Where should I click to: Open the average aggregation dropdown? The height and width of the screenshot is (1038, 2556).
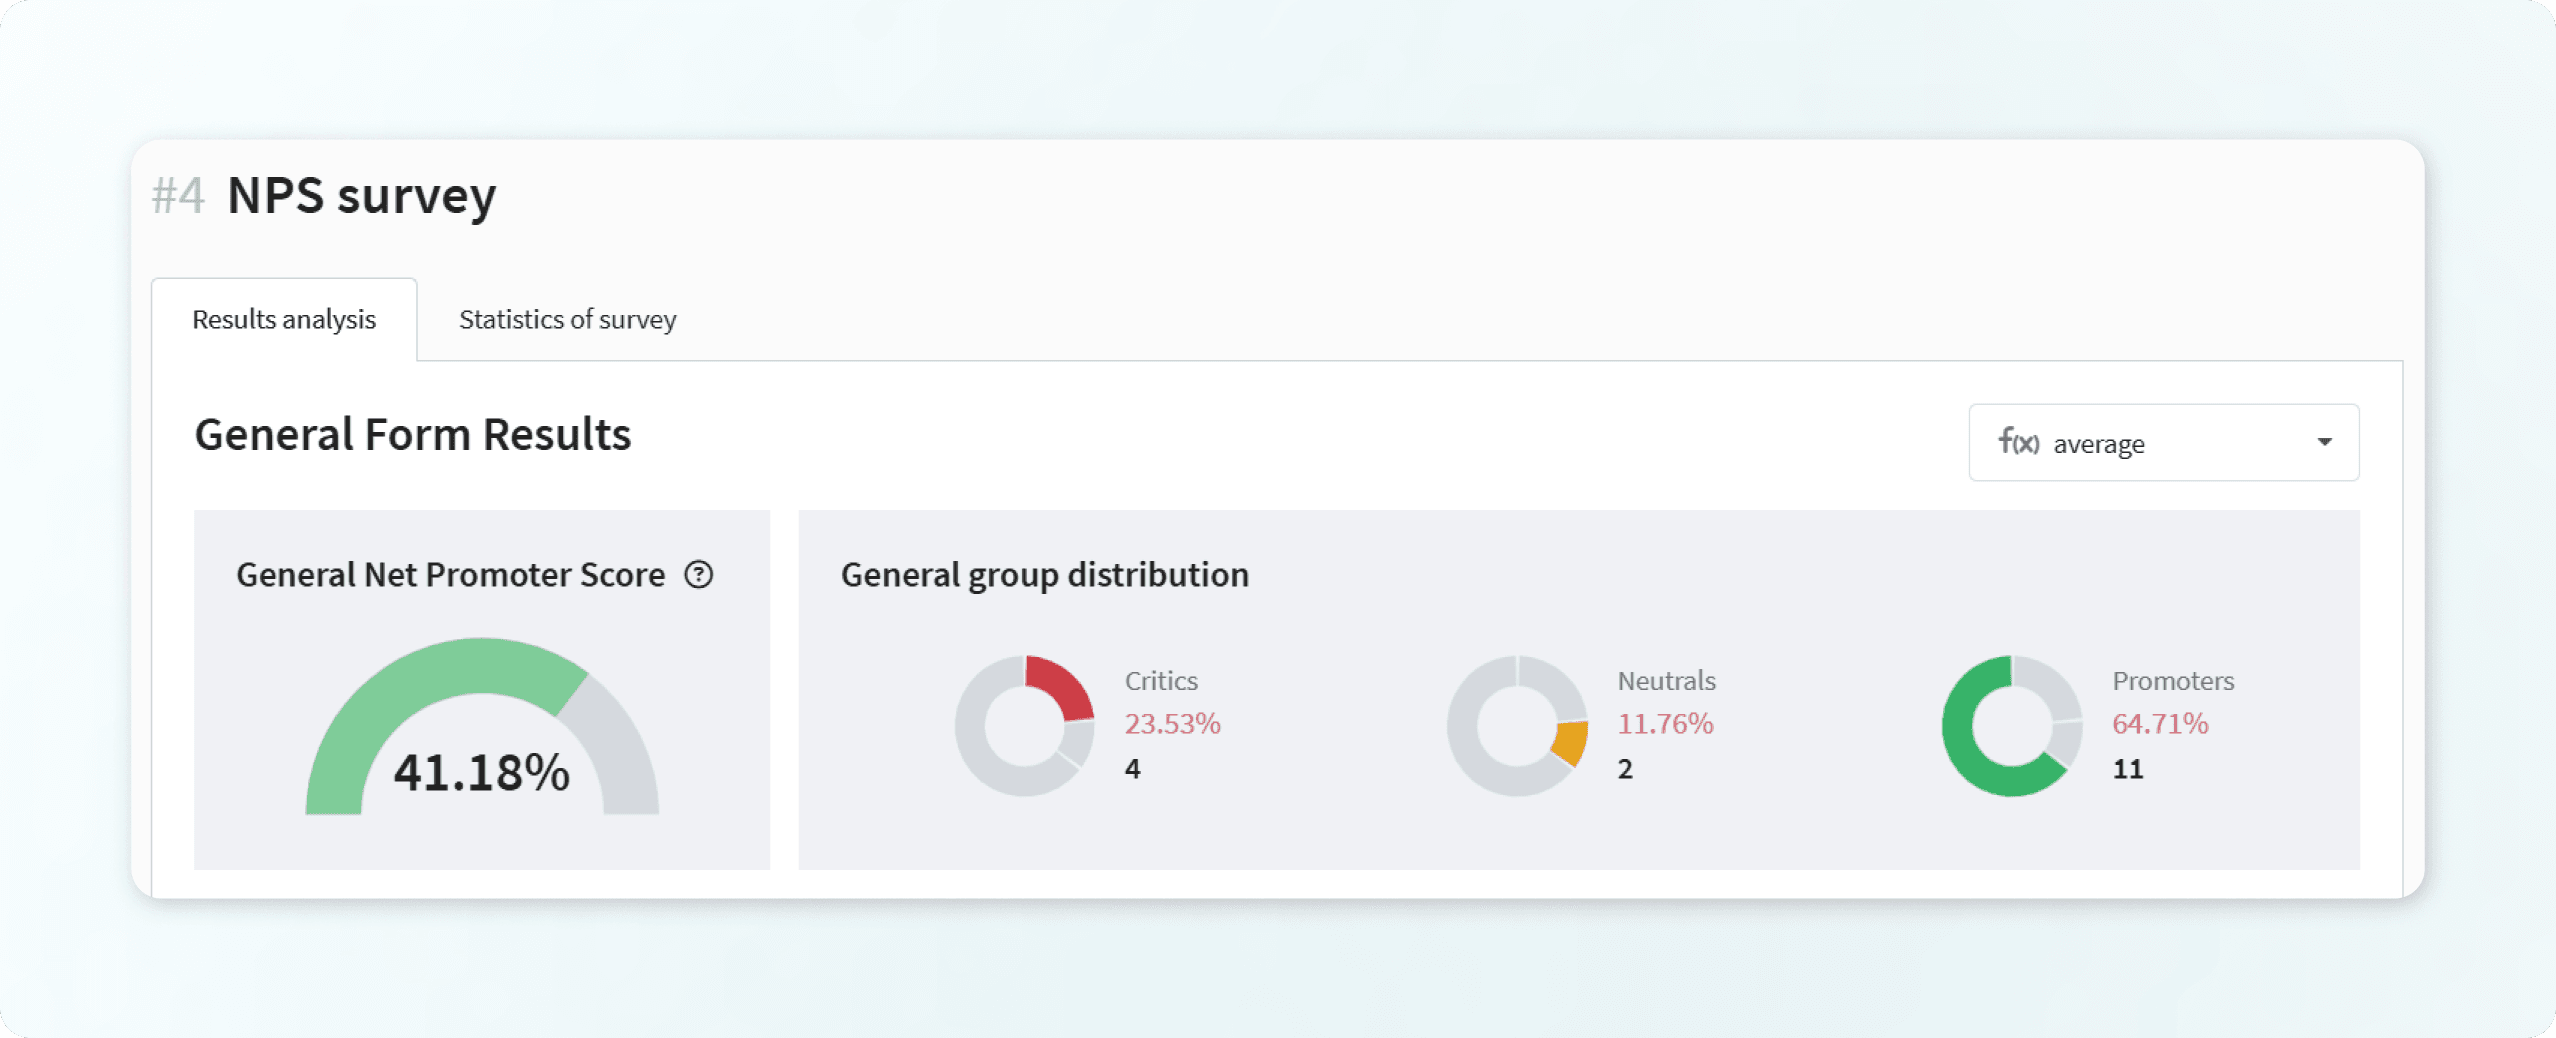2162,443
